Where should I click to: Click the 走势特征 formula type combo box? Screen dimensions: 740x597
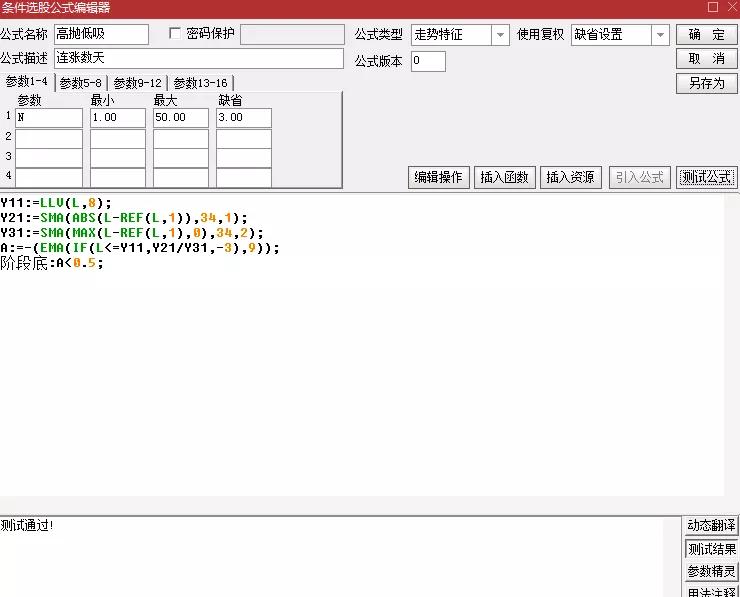(x=460, y=35)
